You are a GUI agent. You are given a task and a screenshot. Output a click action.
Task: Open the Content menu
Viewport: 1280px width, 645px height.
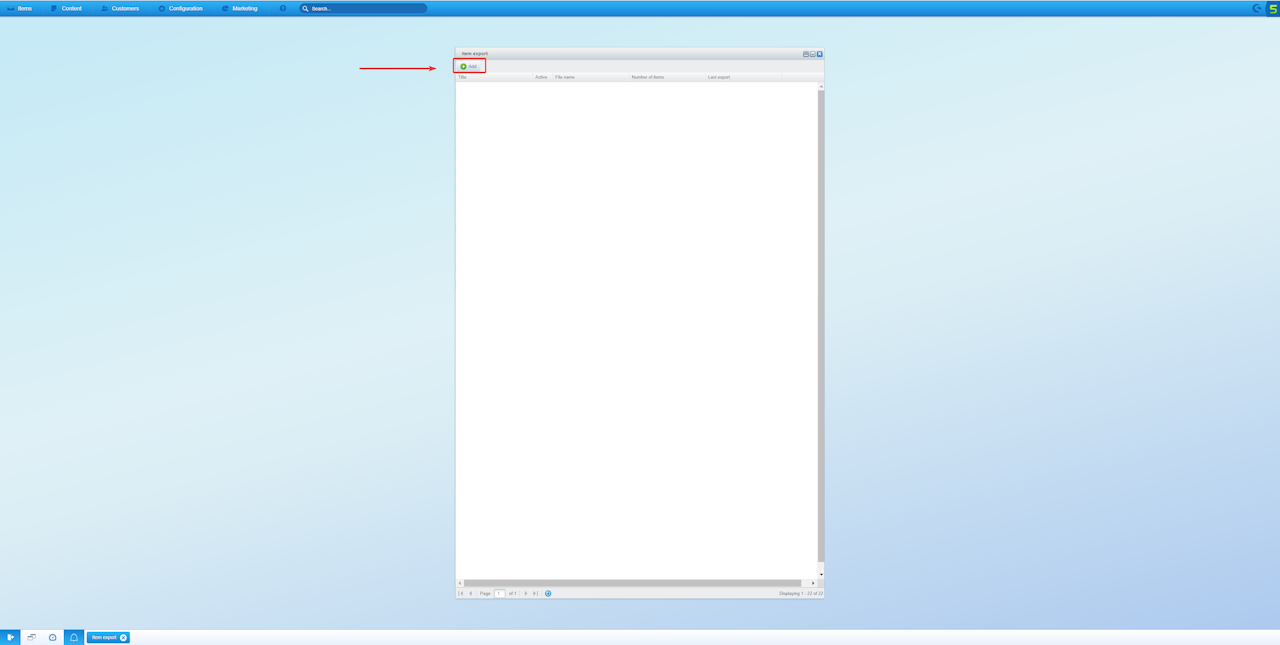[x=66, y=8]
